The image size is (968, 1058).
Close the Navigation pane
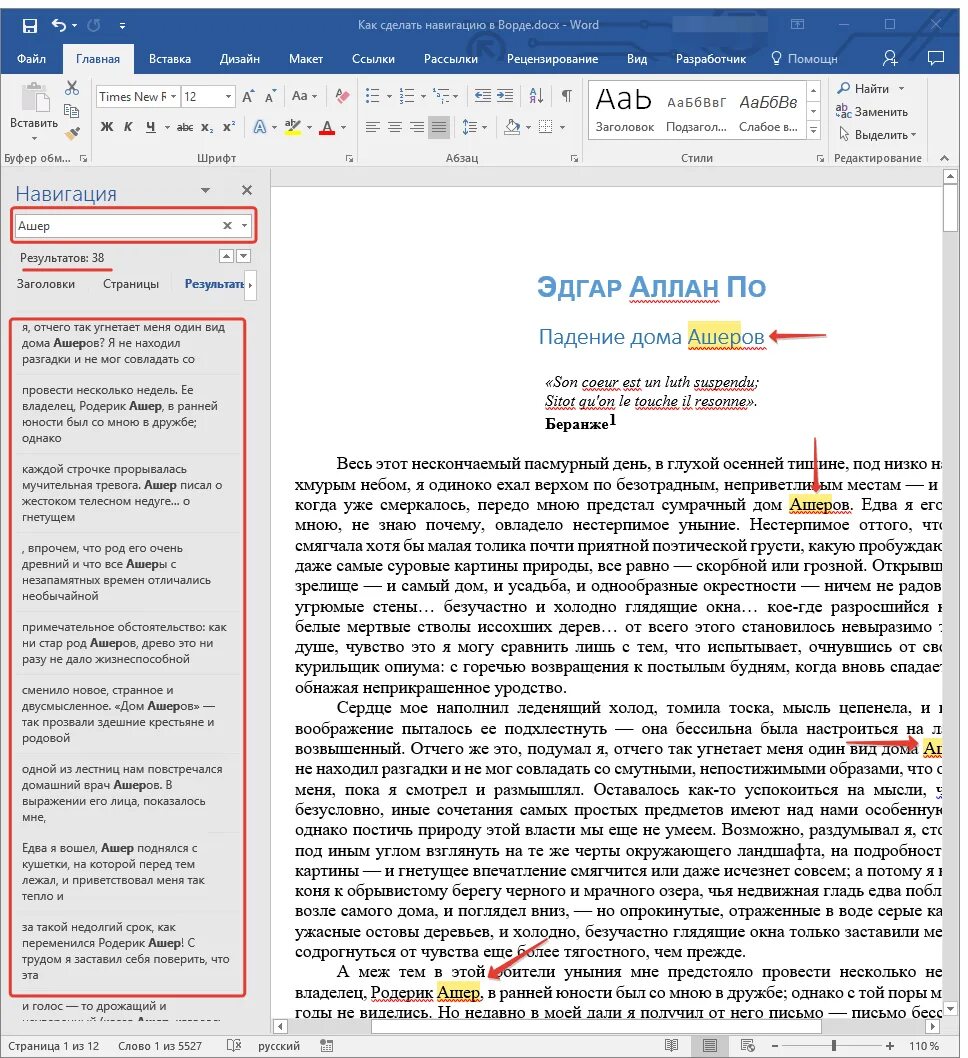[x=247, y=191]
